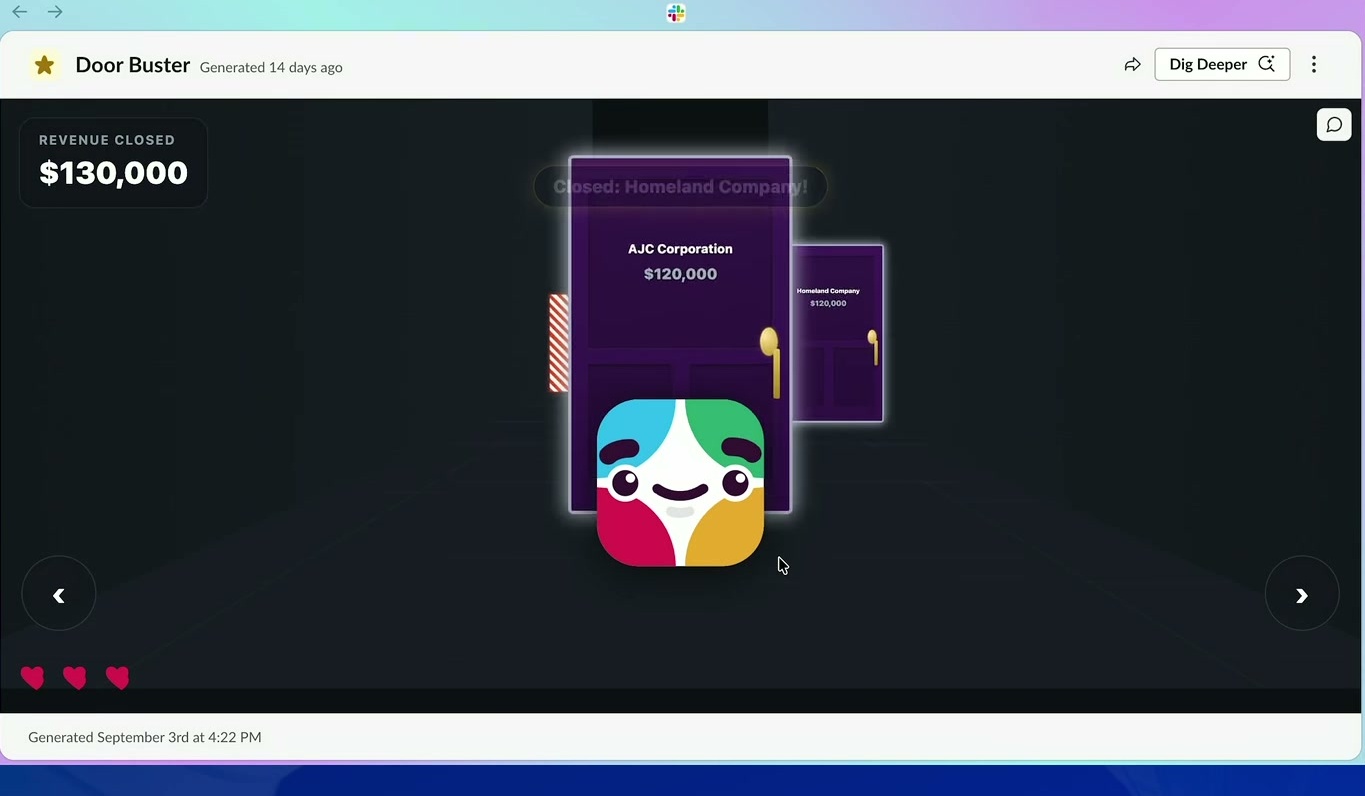Click the AJC Corporation purple door
The height and width of the screenshot is (796, 1365).
coord(680,334)
